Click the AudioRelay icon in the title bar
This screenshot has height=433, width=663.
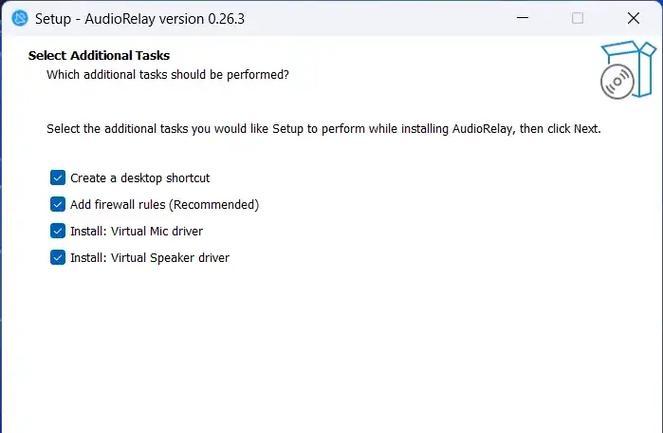19,18
